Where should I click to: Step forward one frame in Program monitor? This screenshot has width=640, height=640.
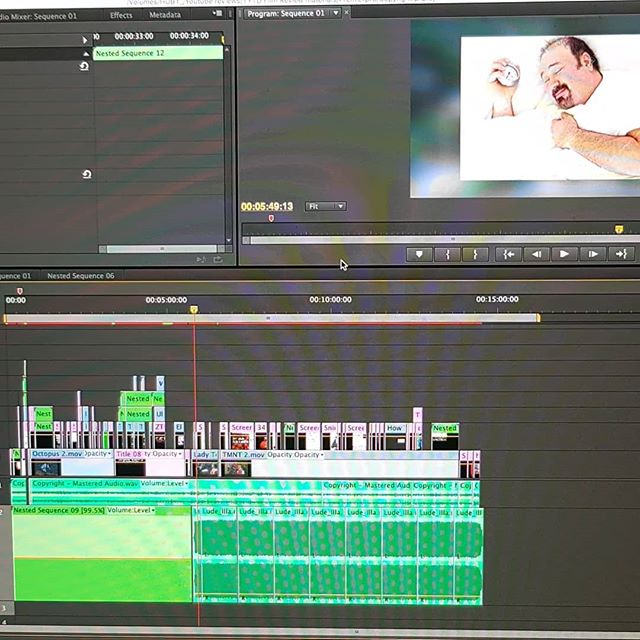pos(593,254)
